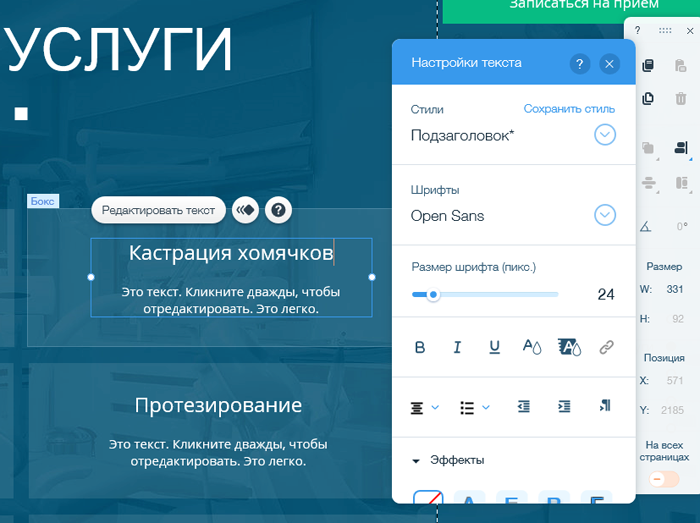Click the rotation angle icon
Viewport: 700px width, 523px height.
point(646,227)
